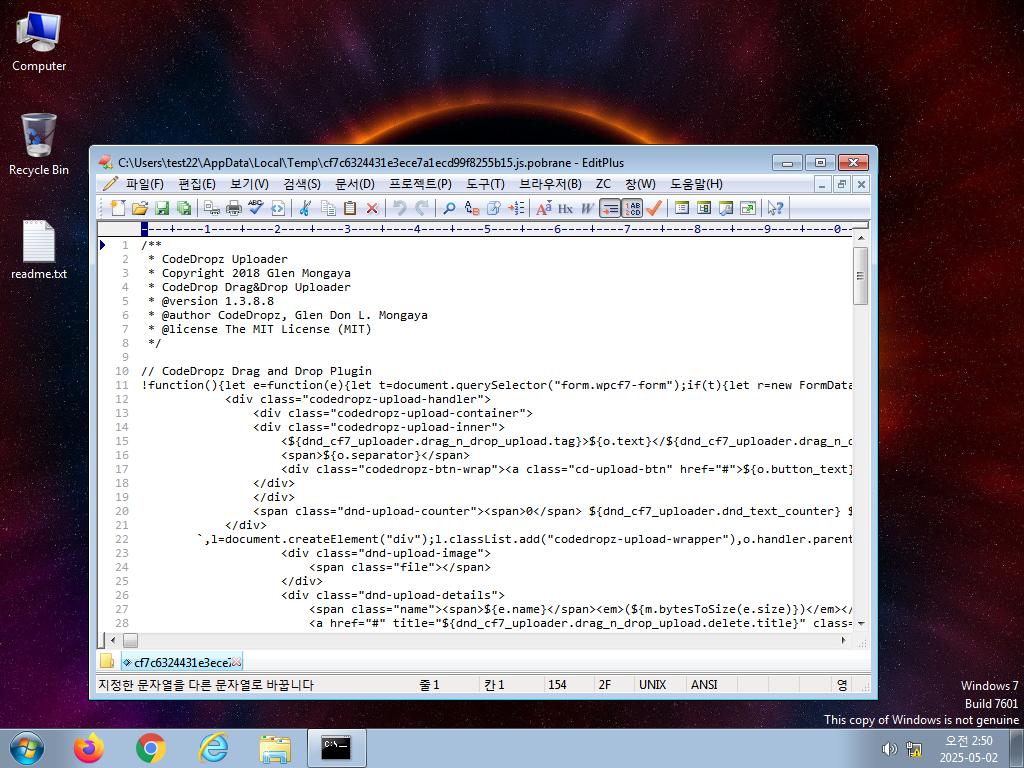Image resolution: width=1024 pixels, height=768 pixels.
Task: Open the 편집(E) menu
Action: pos(197,184)
